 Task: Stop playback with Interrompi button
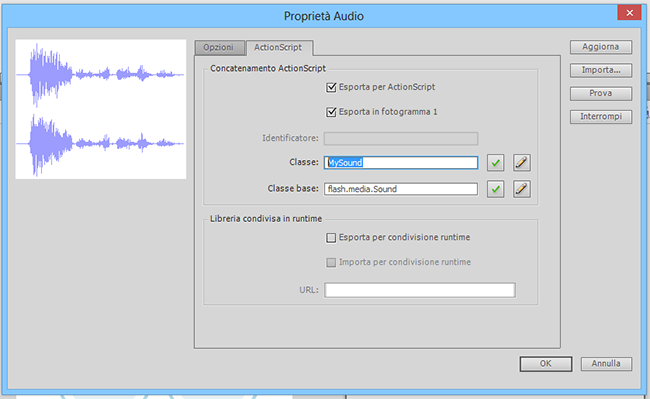coord(601,116)
